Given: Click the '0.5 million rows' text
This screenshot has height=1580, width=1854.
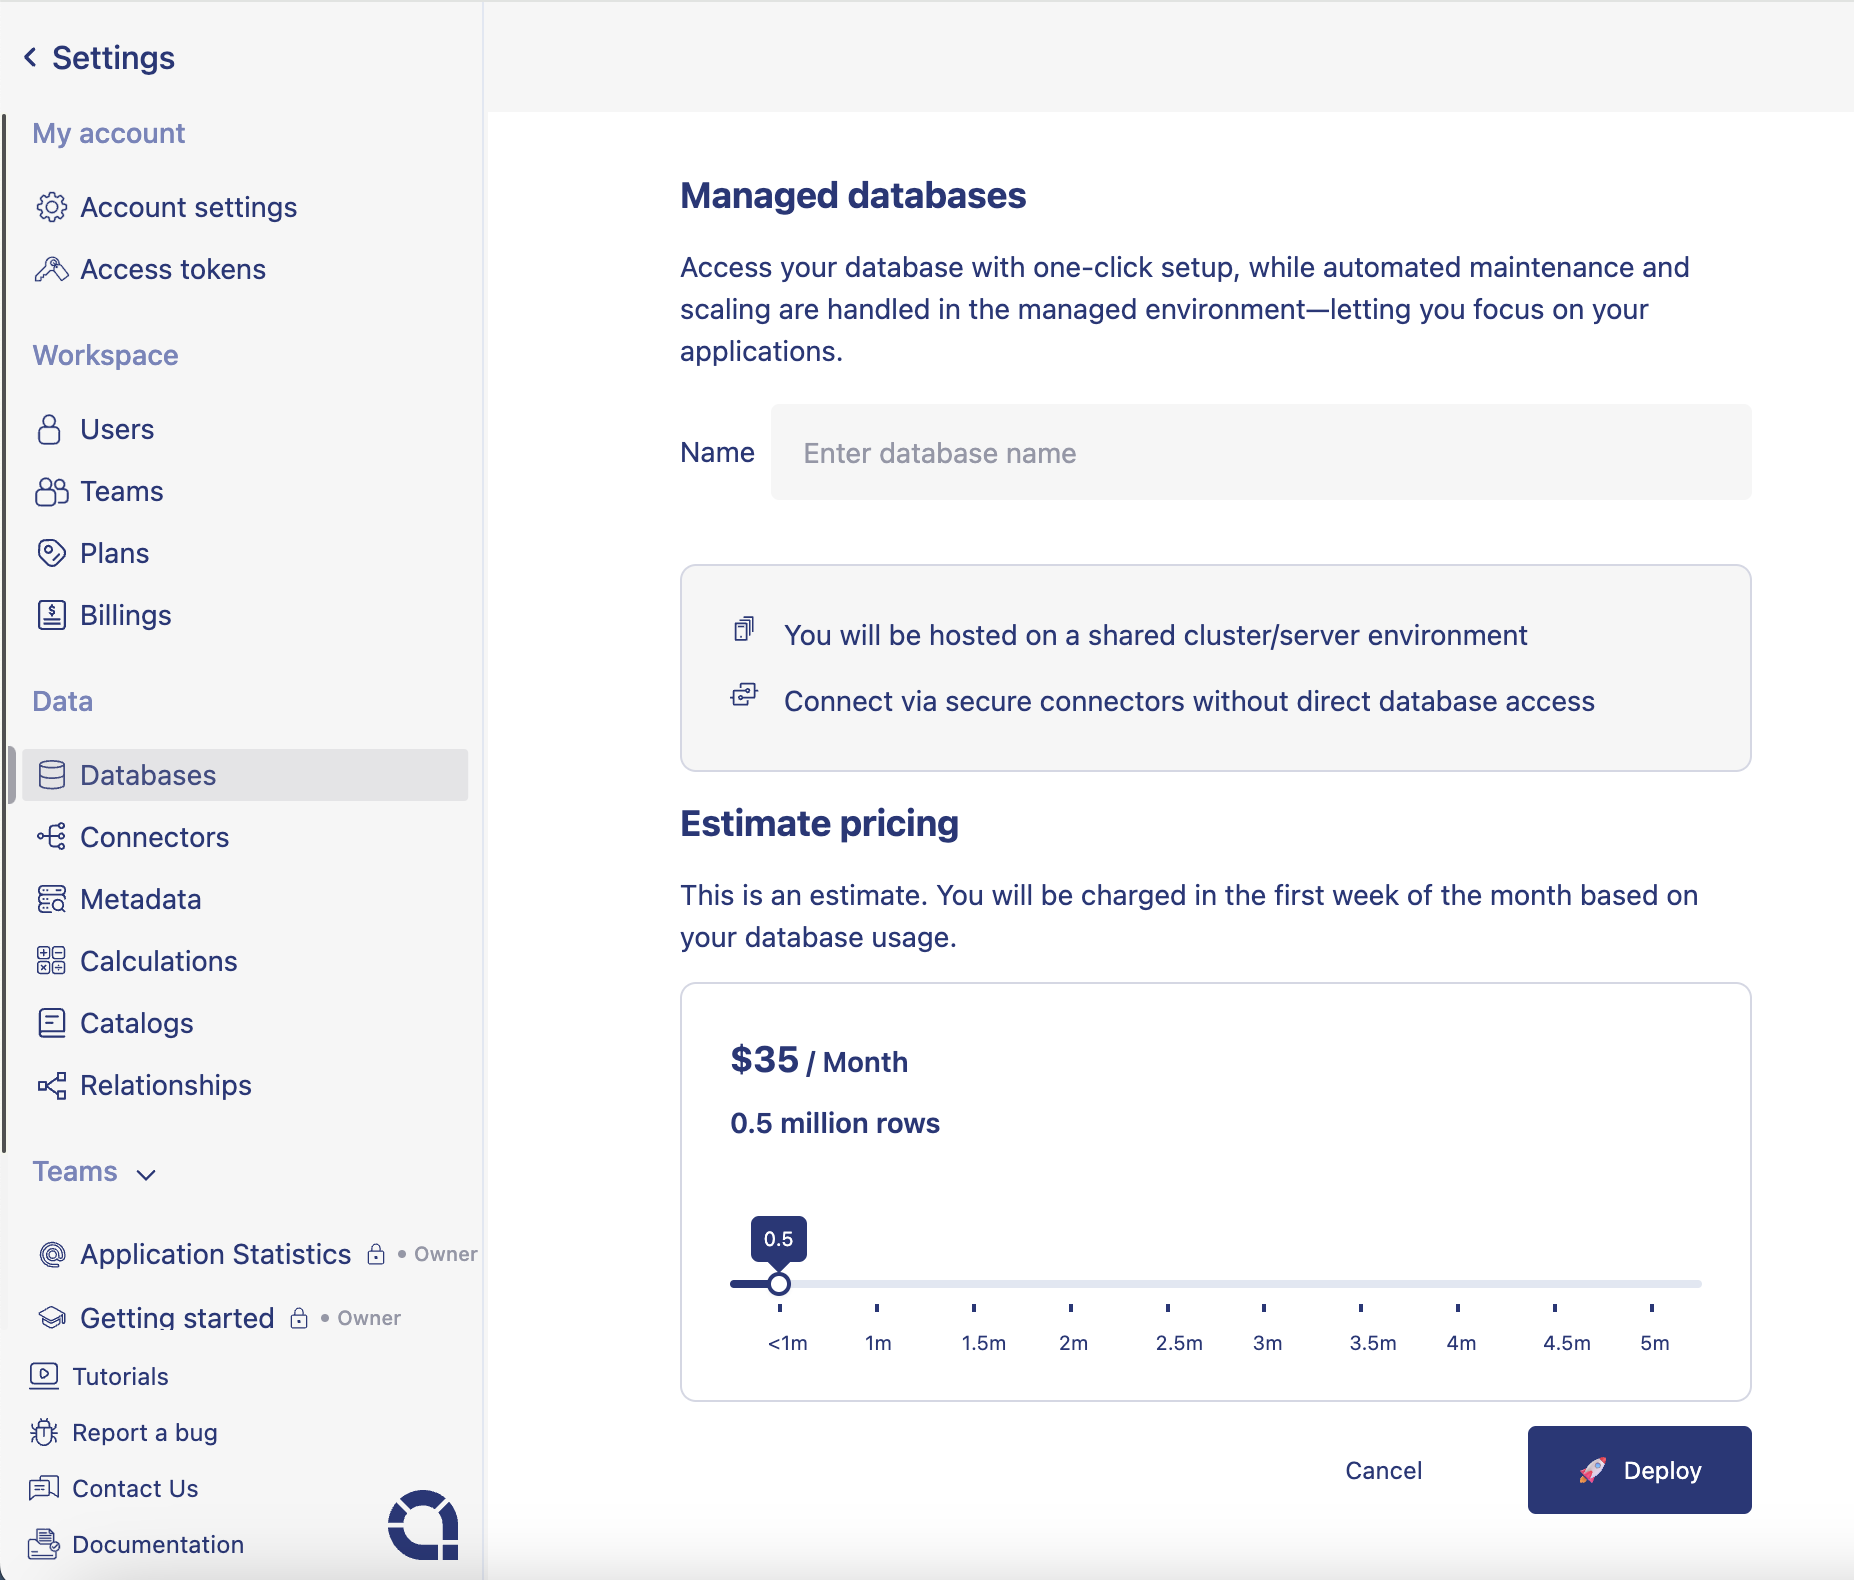Looking at the screenshot, I should tap(835, 1123).
